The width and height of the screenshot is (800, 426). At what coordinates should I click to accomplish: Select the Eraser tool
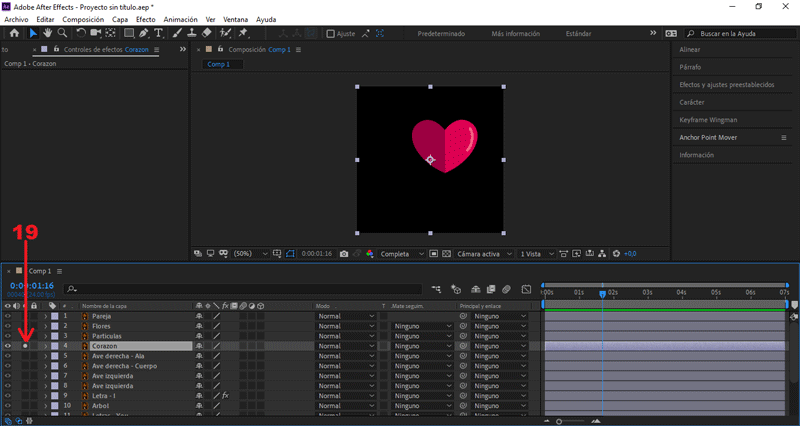click(206, 33)
